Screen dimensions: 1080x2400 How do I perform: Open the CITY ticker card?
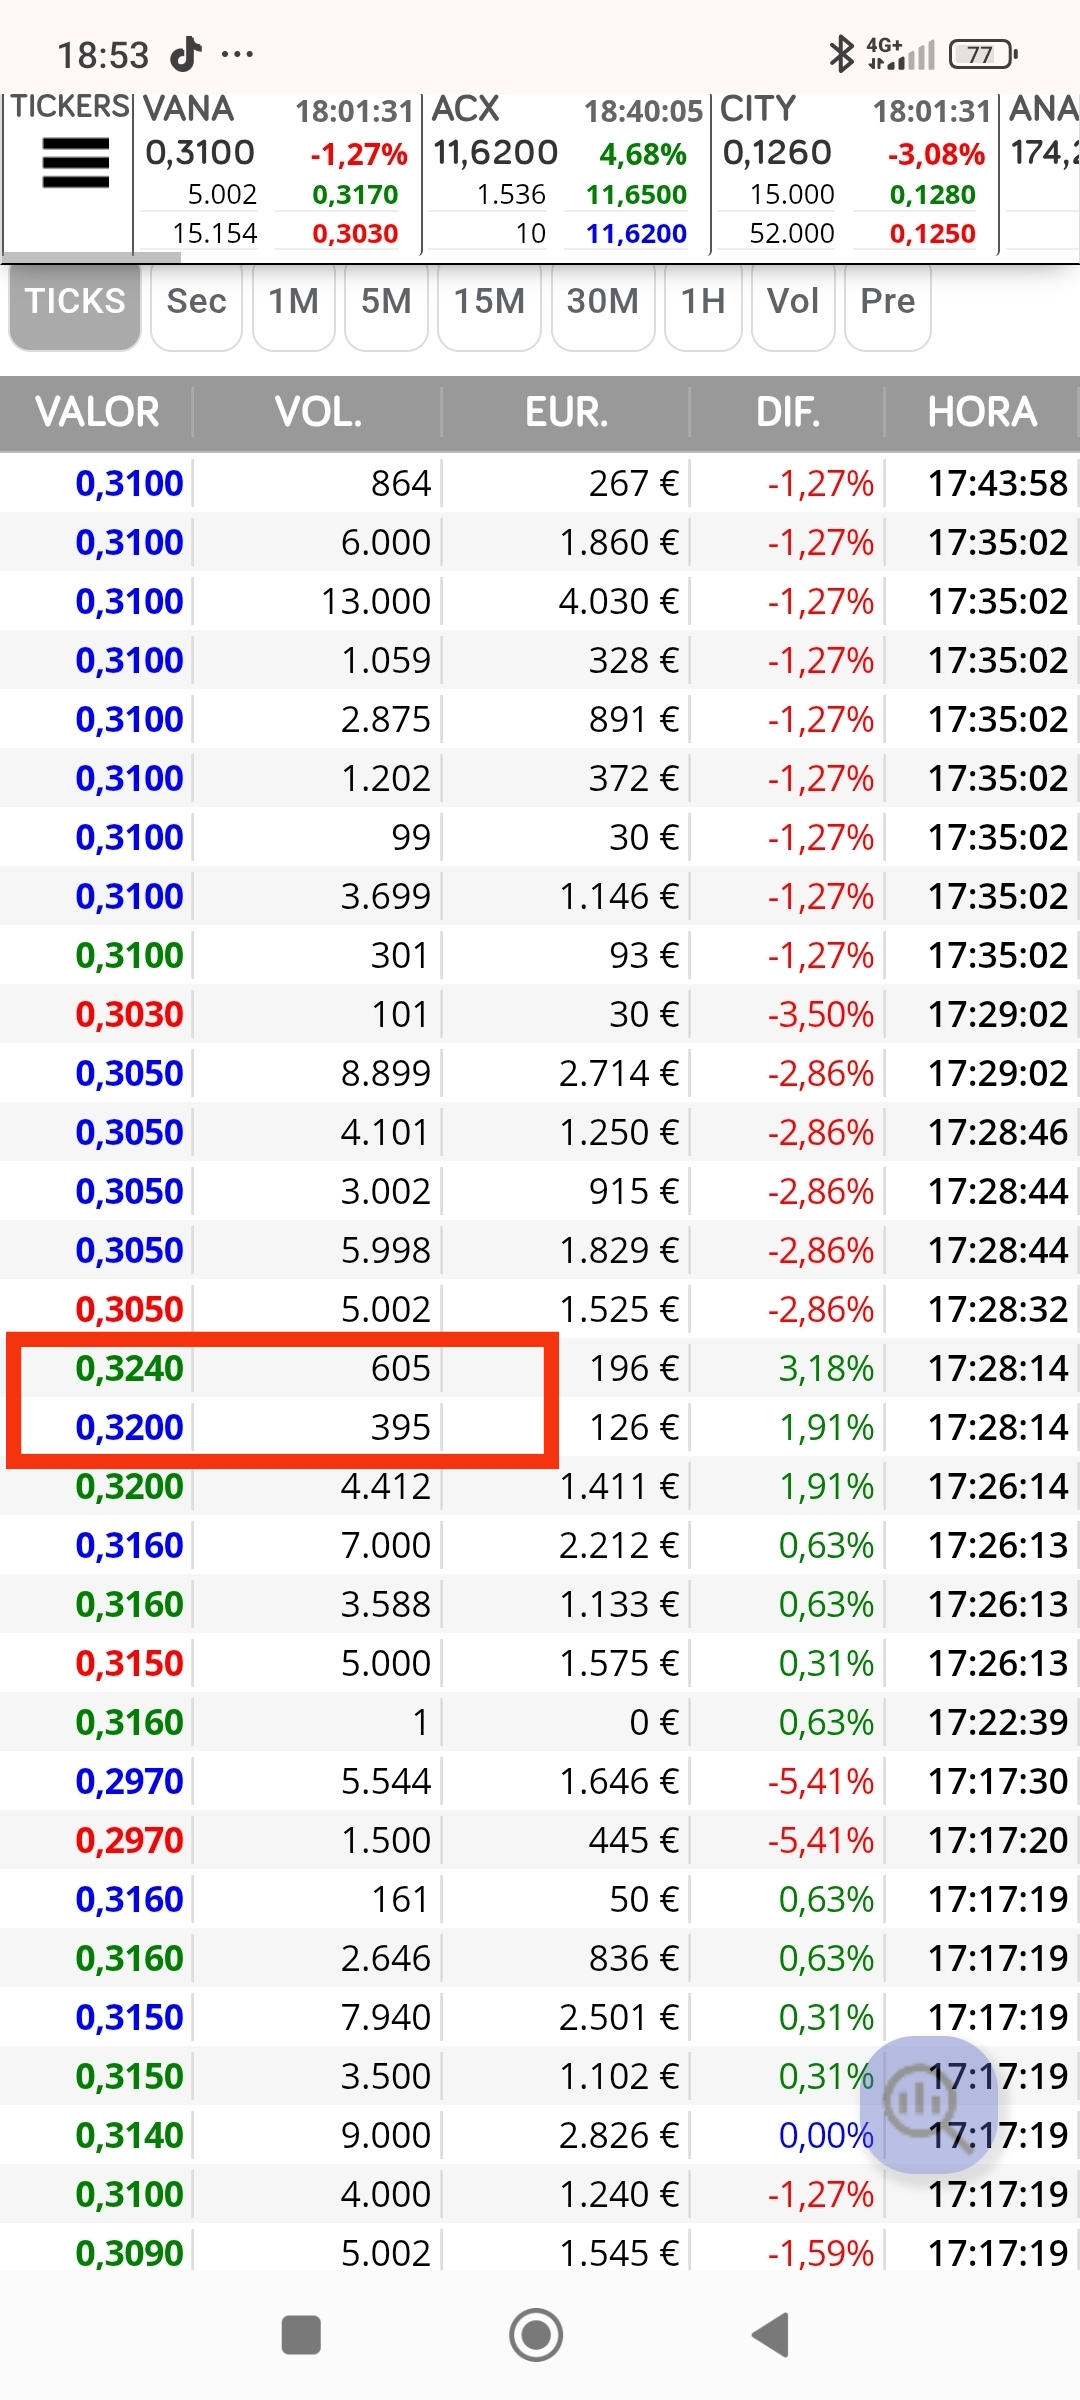point(854,172)
